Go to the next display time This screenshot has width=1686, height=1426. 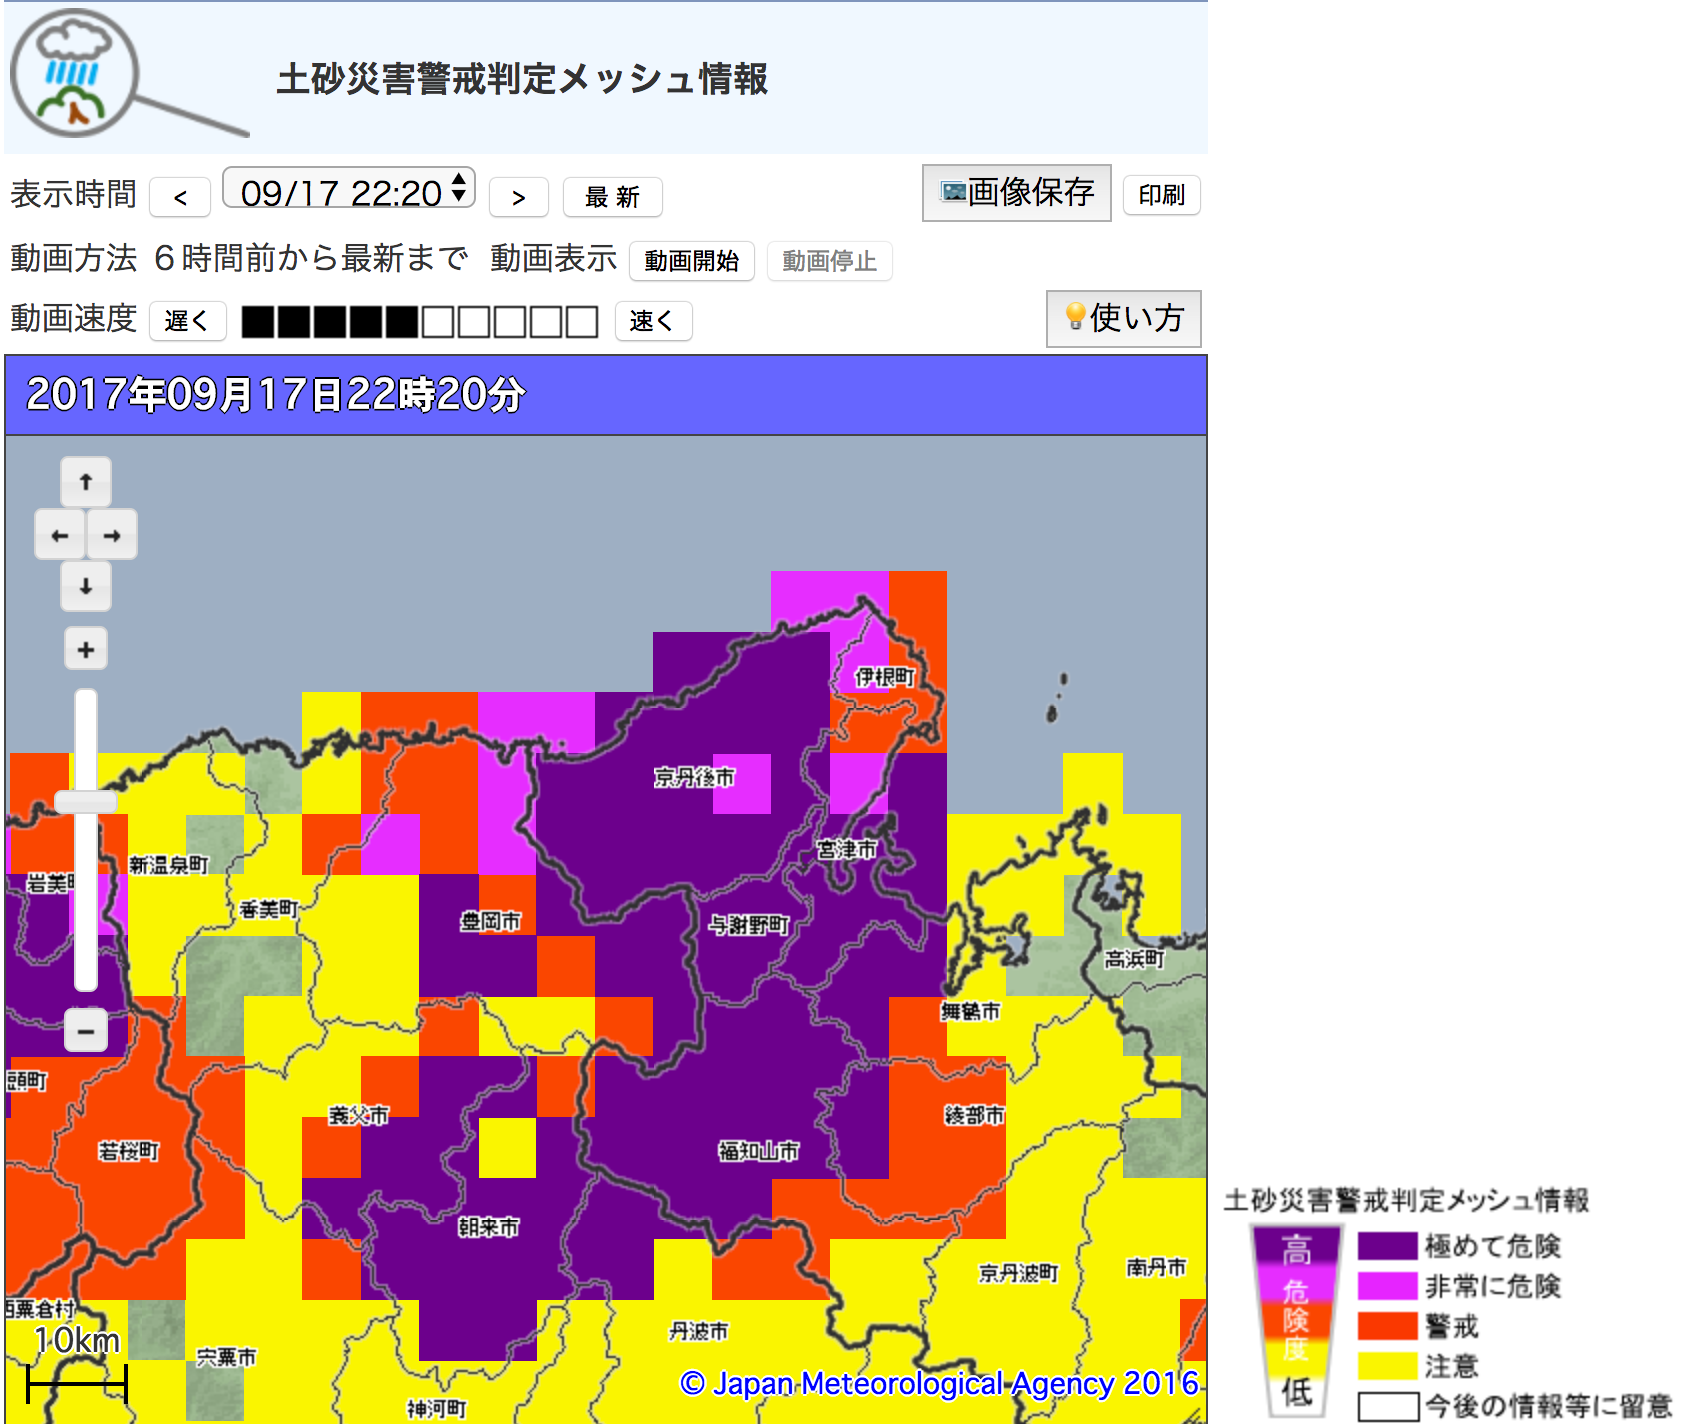tap(518, 197)
